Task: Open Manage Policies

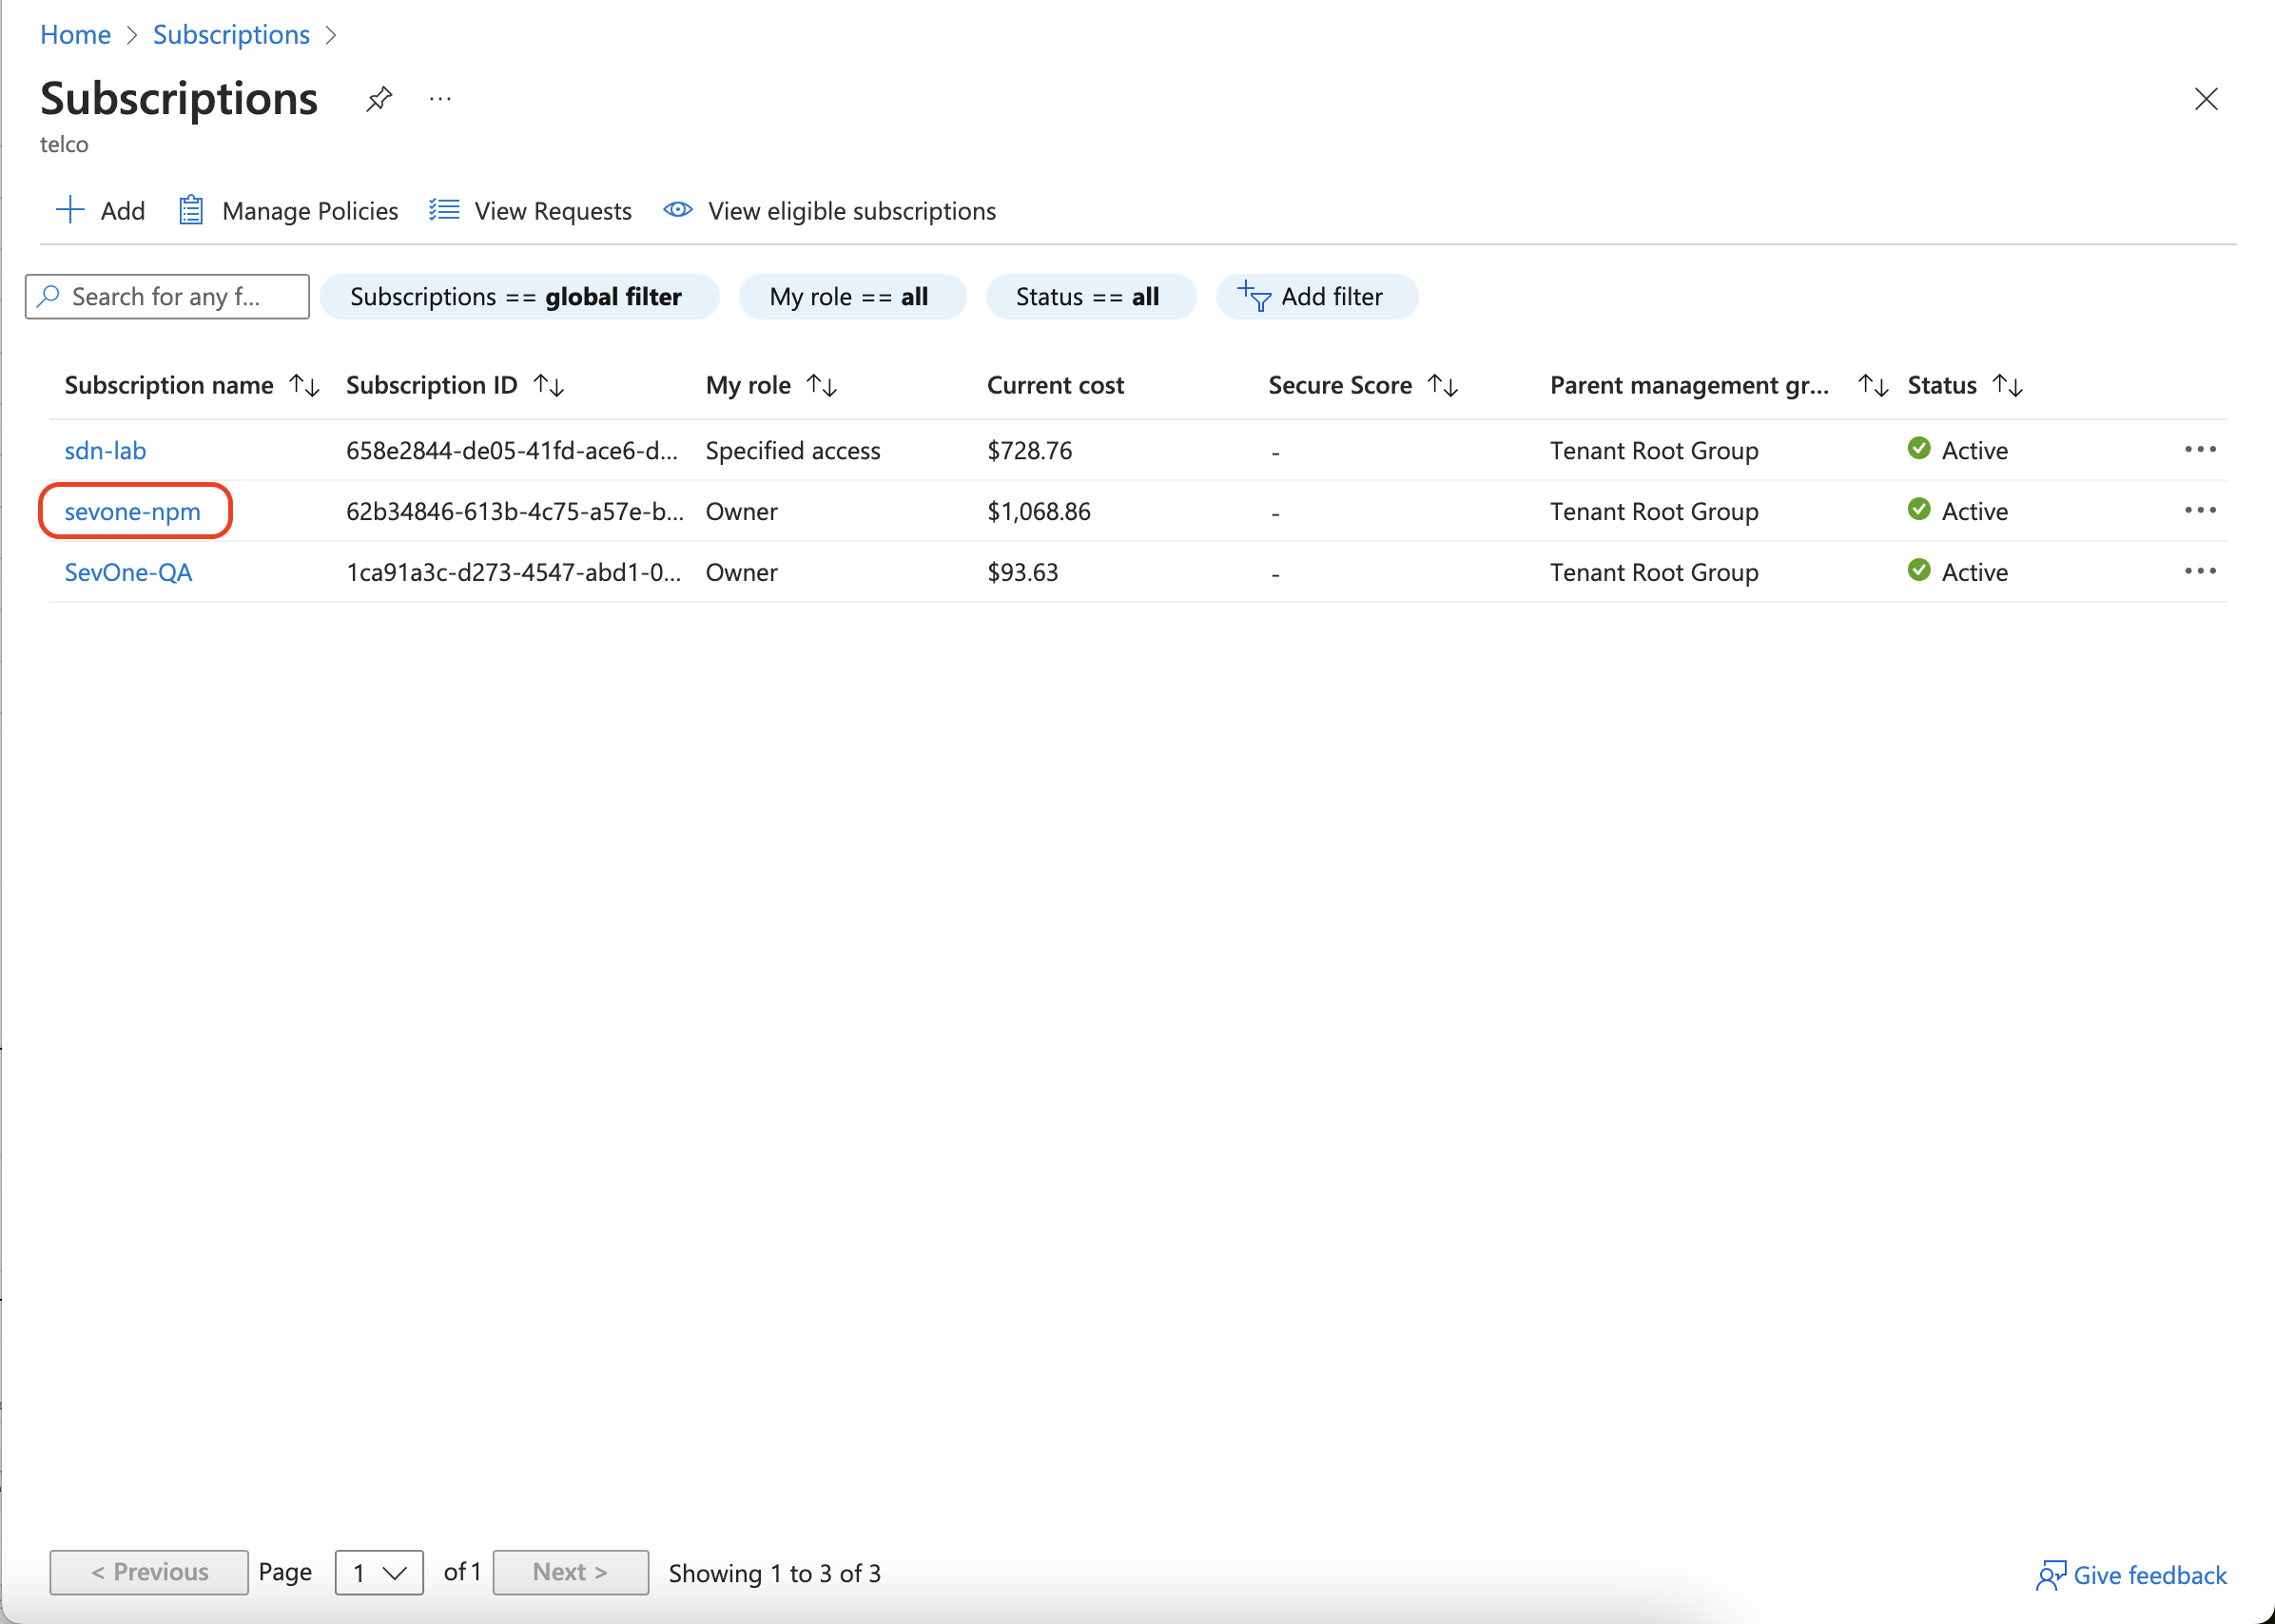Action: point(288,211)
